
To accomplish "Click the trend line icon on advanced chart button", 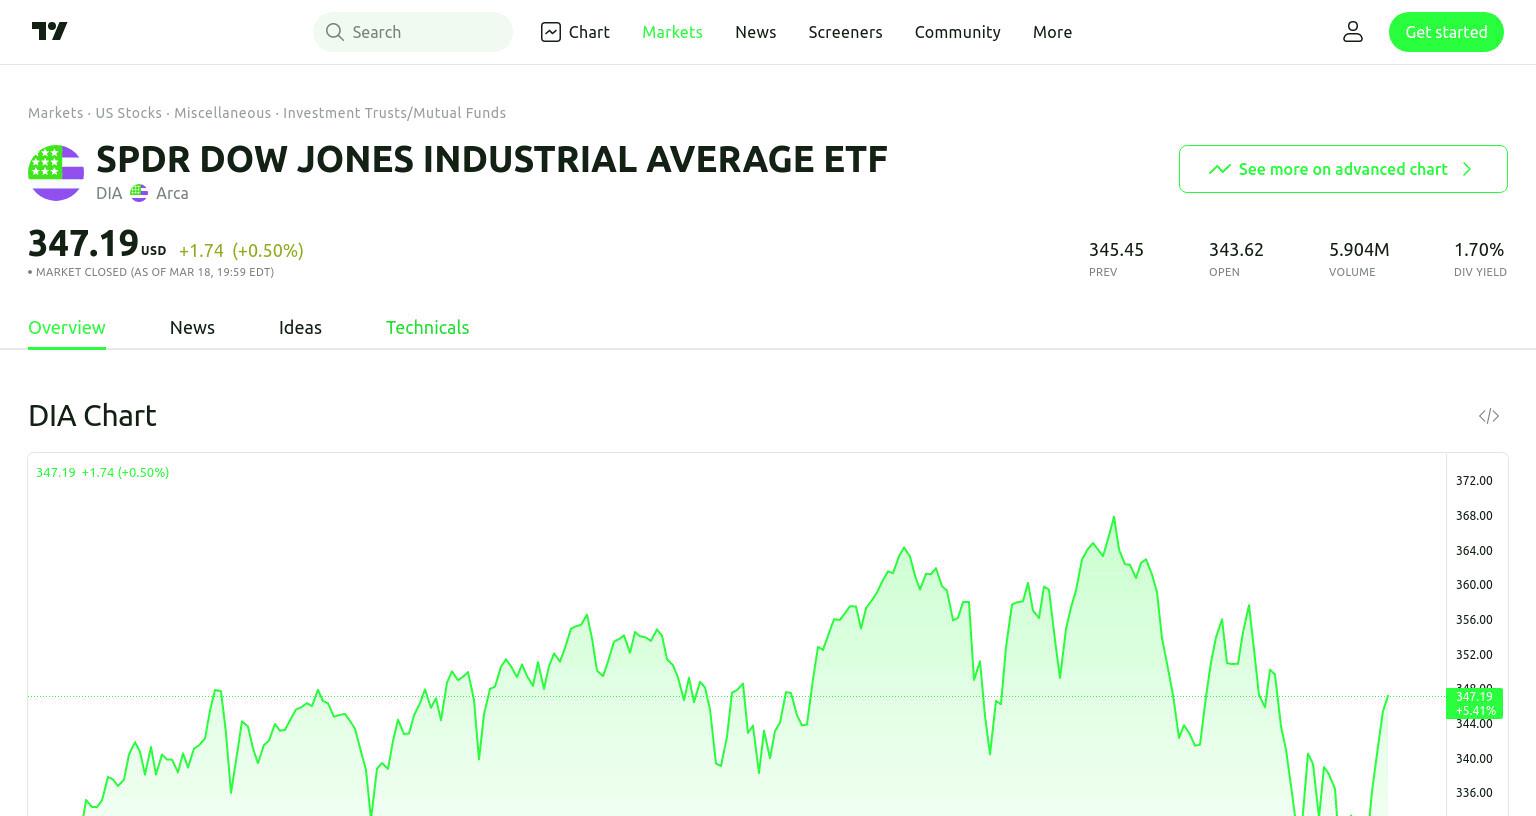I will coord(1219,169).
